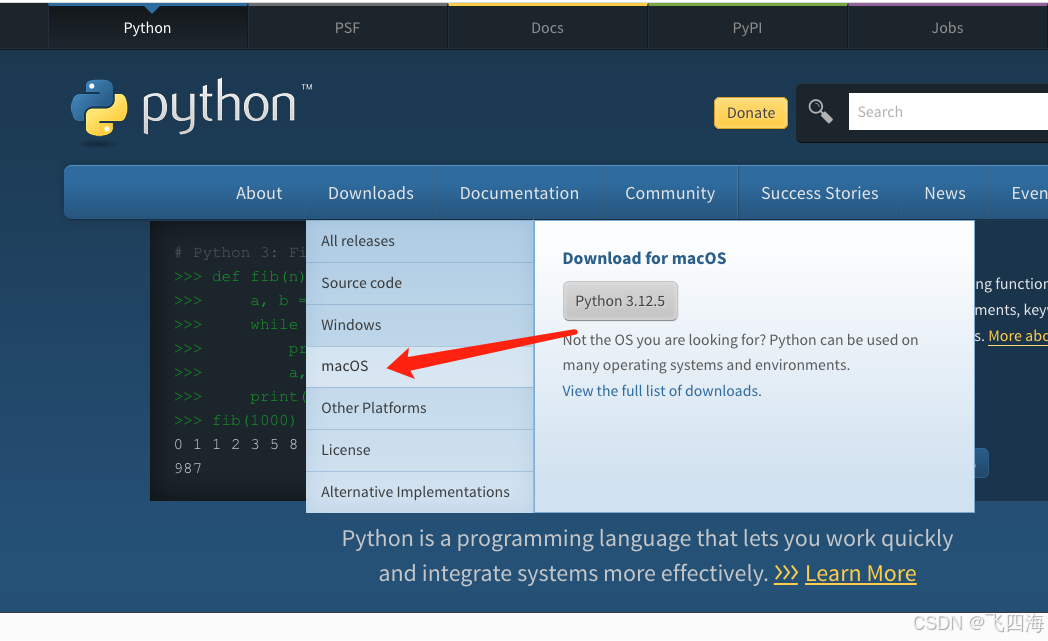The image size is (1048, 641).
Task: Open the About menu
Action: click(x=259, y=193)
